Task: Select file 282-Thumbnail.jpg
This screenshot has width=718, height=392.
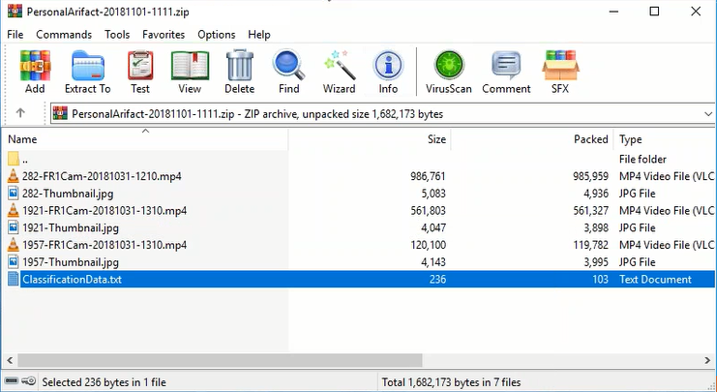Action: 68,193
